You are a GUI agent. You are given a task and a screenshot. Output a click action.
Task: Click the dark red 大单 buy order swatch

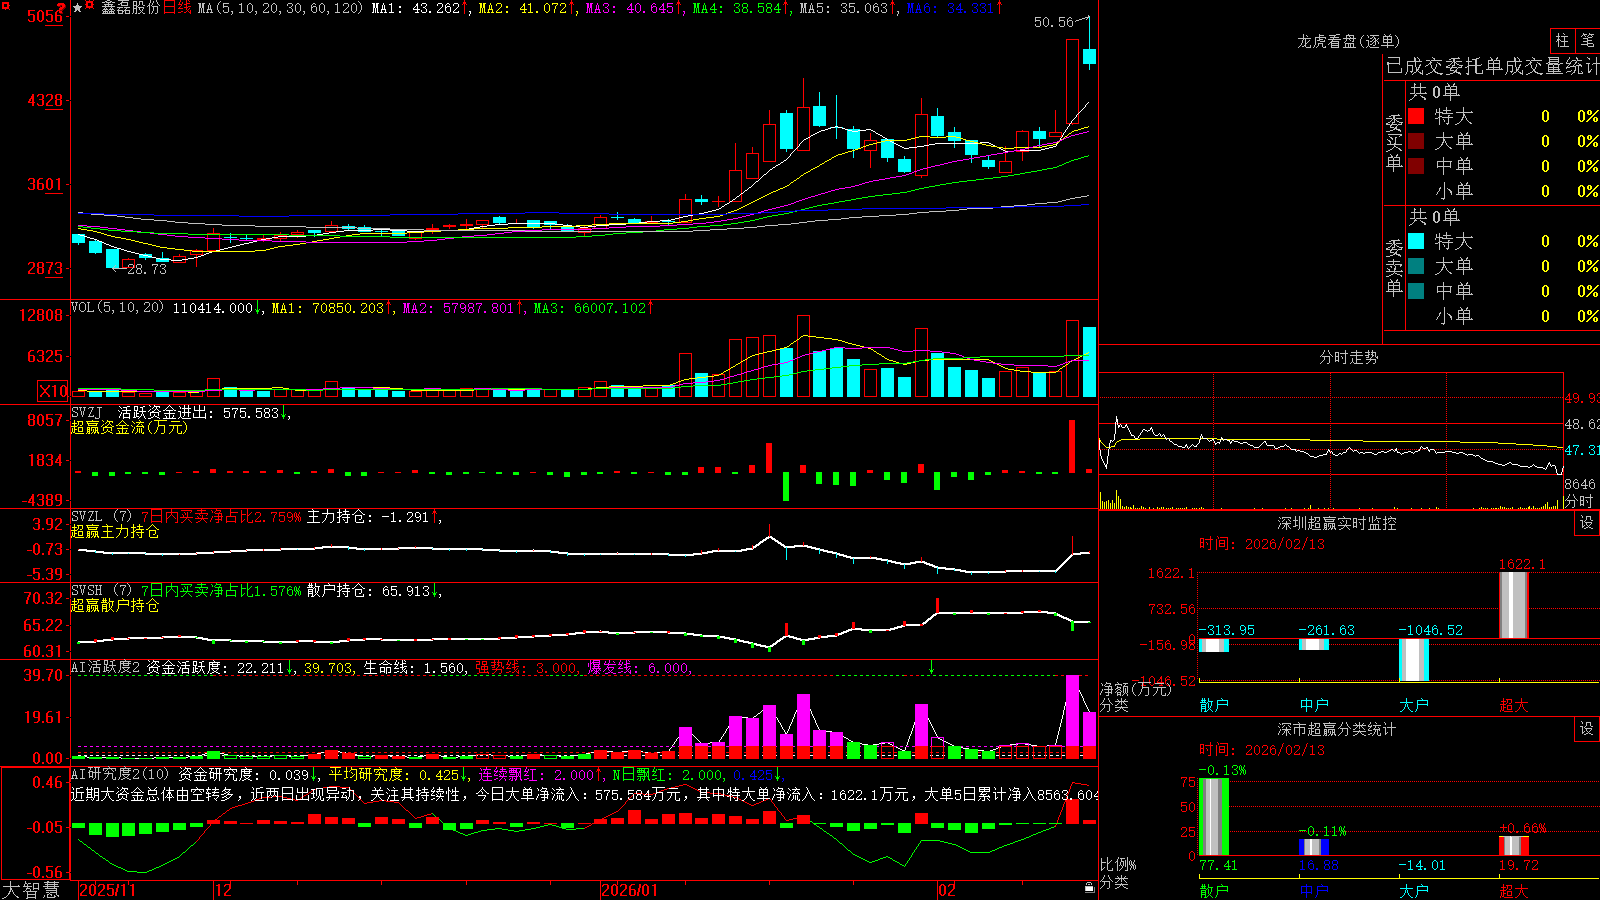point(1416,141)
